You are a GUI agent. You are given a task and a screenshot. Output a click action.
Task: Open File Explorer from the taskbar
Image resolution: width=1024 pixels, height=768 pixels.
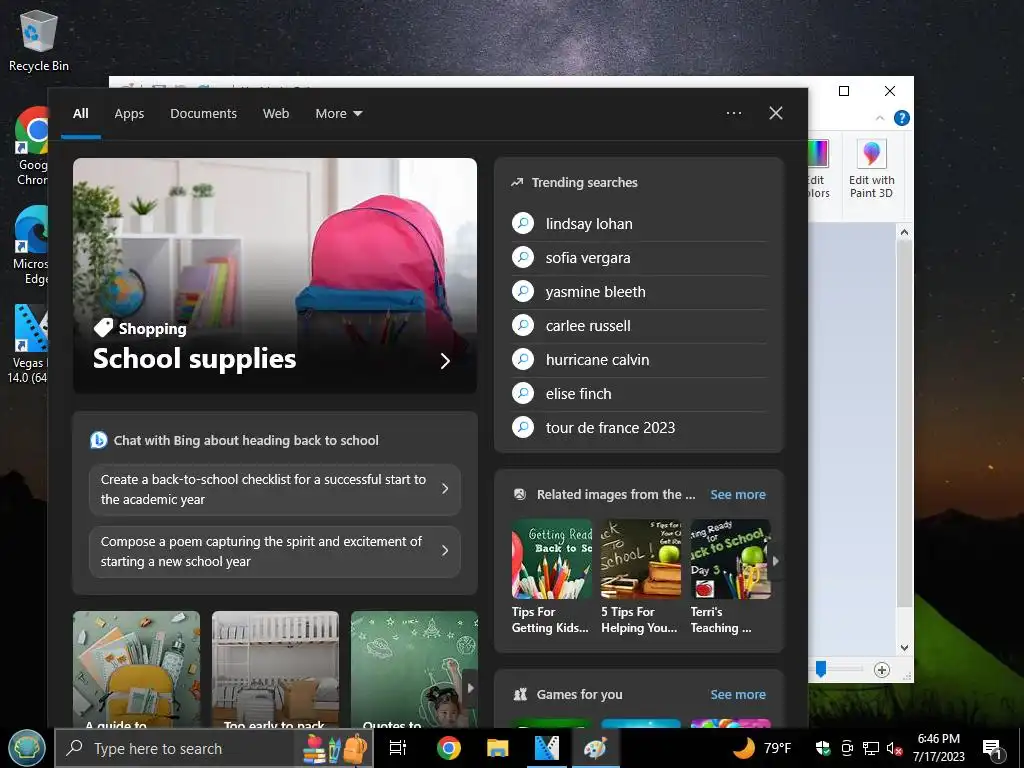[498, 748]
